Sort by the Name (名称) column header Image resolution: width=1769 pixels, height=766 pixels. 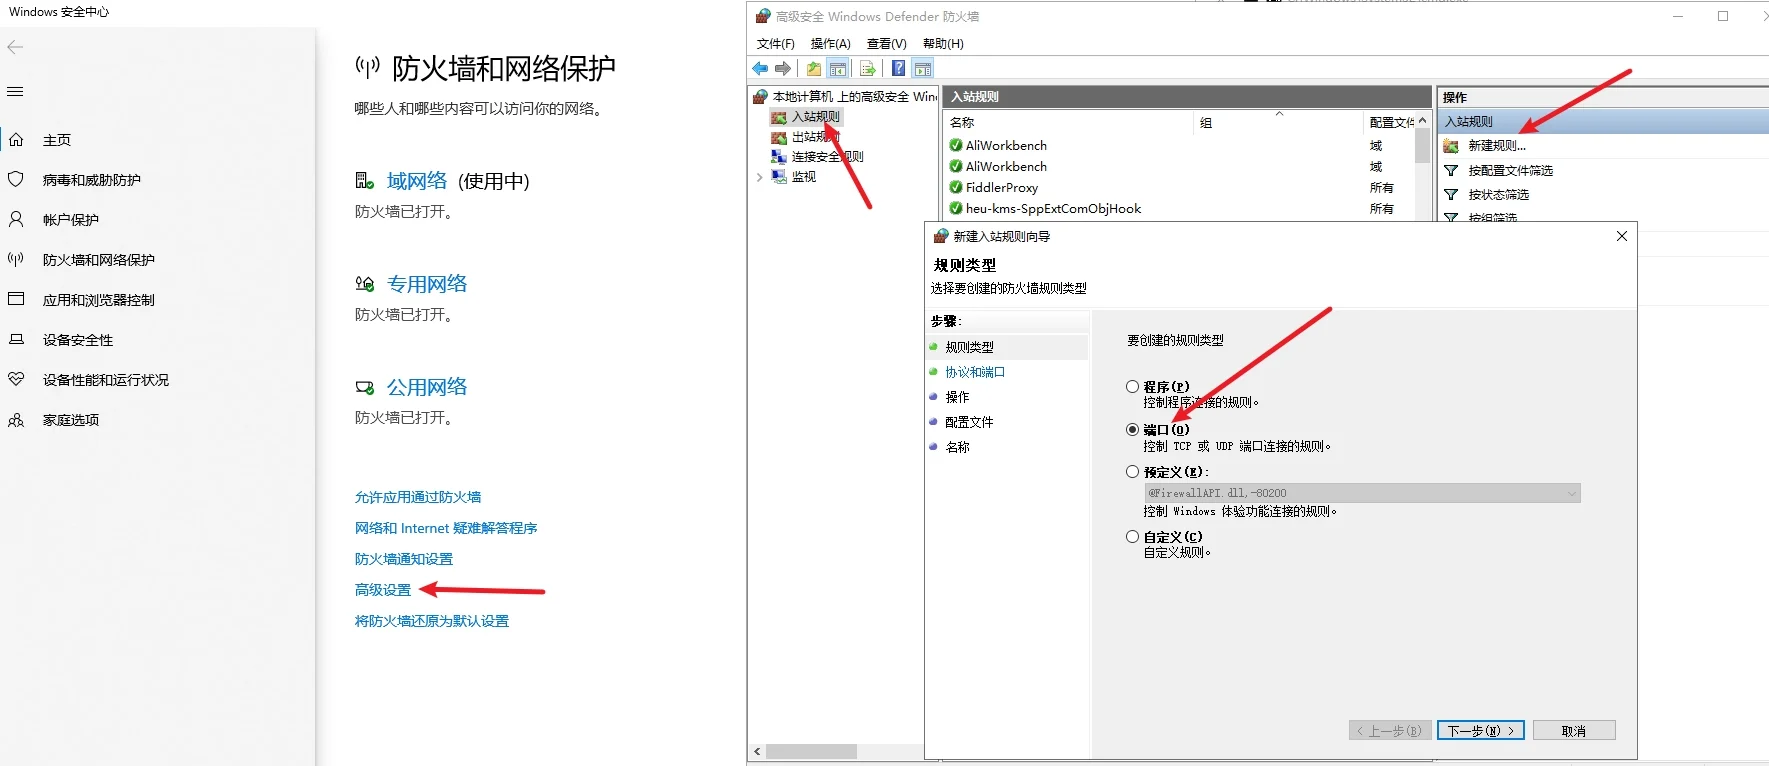(962, 122)
